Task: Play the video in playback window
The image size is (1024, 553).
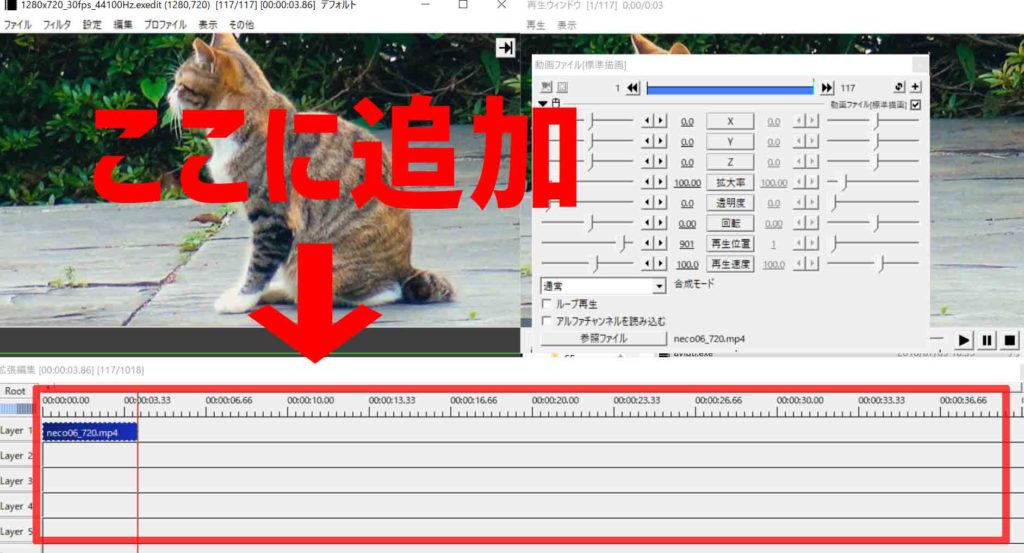Action: [963, 340]
